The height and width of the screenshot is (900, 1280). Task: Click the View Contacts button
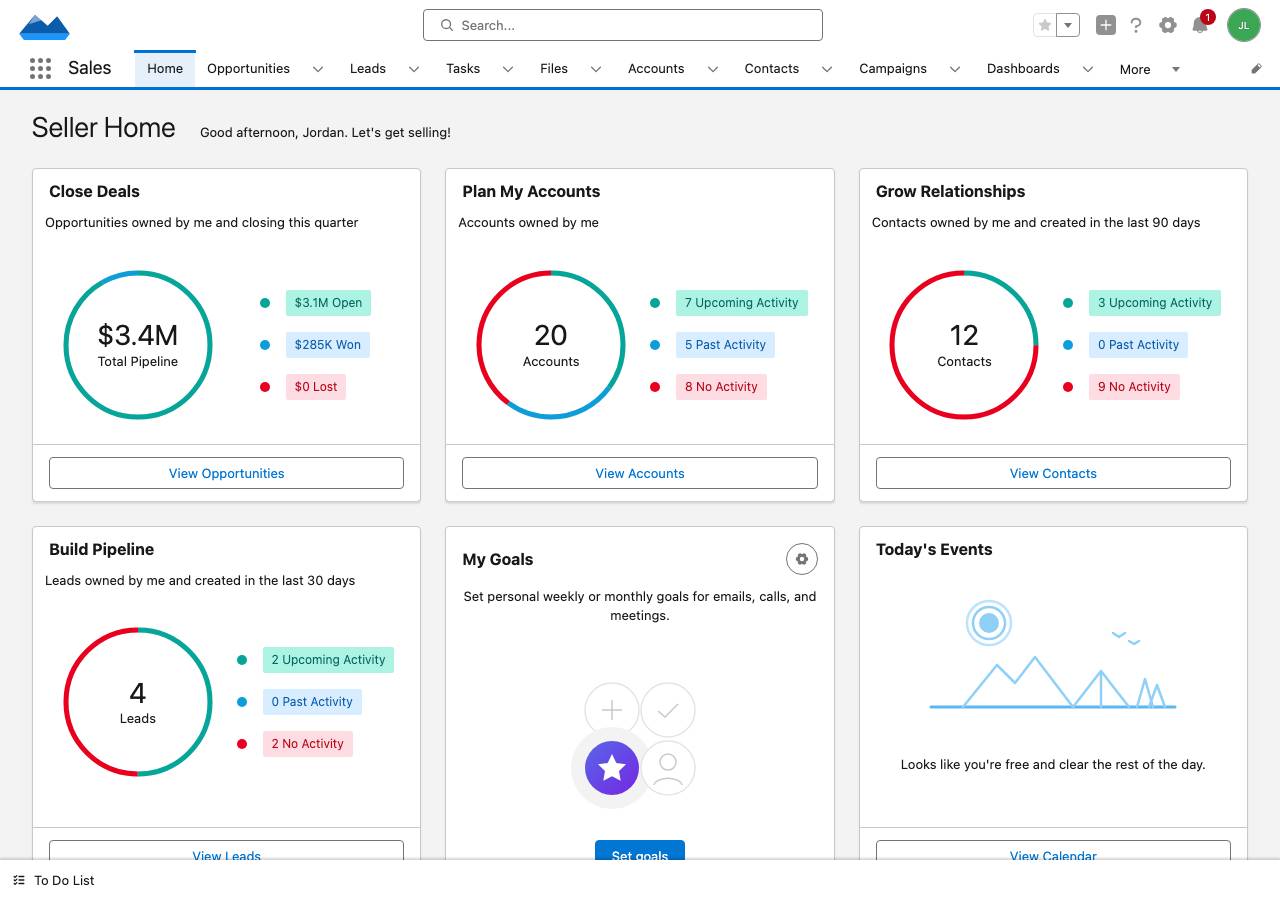tap(1053, 473)
